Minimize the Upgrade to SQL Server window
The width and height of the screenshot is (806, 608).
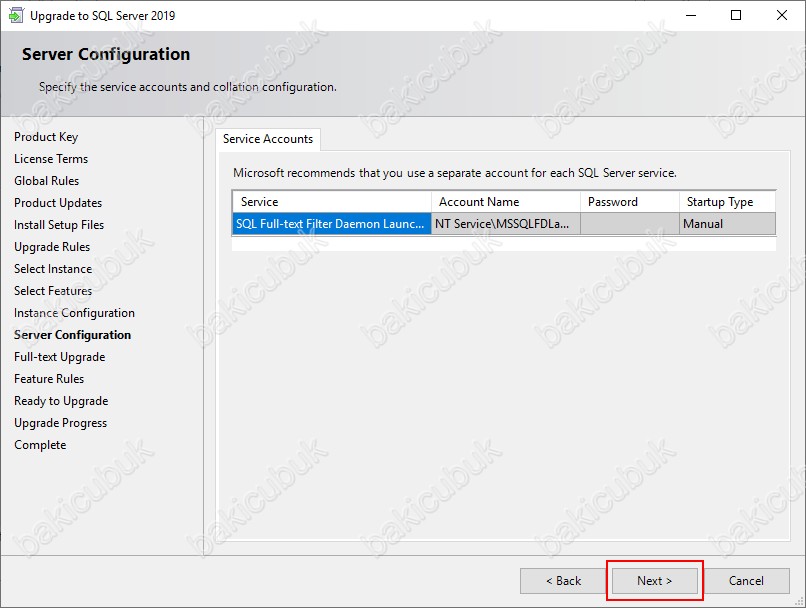691,15
